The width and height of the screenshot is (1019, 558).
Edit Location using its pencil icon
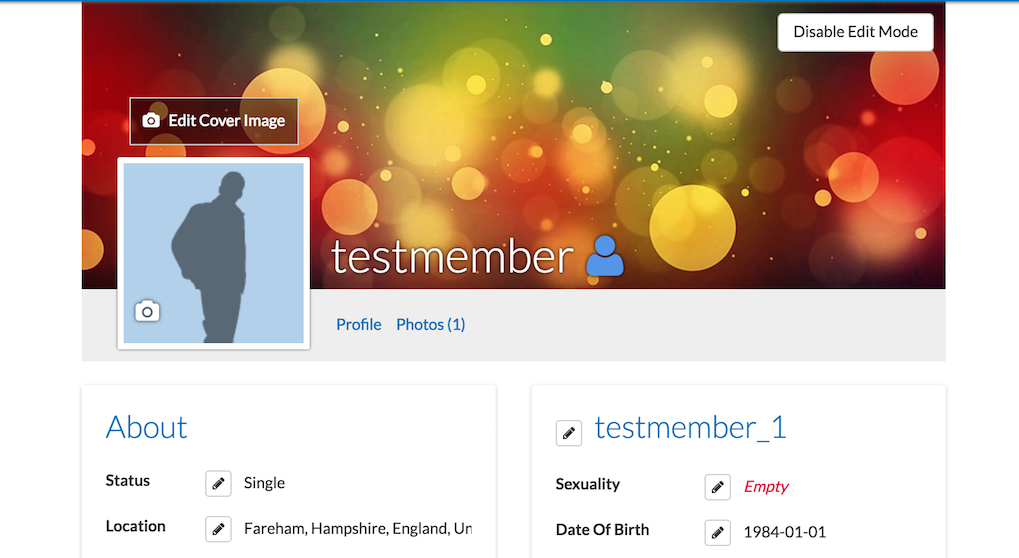(x=218, y=529)
